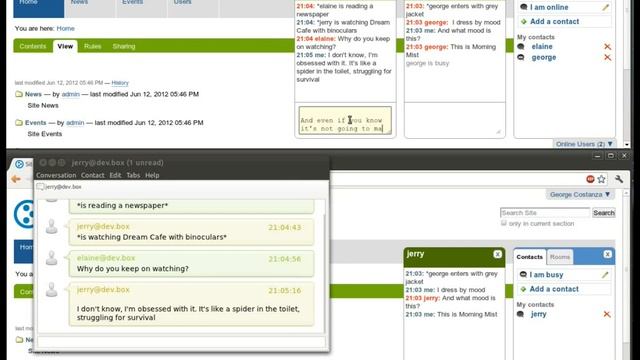The image size is (640, 360).
Task: Click 'I am busy' status text
Action: tap(546, 275)
